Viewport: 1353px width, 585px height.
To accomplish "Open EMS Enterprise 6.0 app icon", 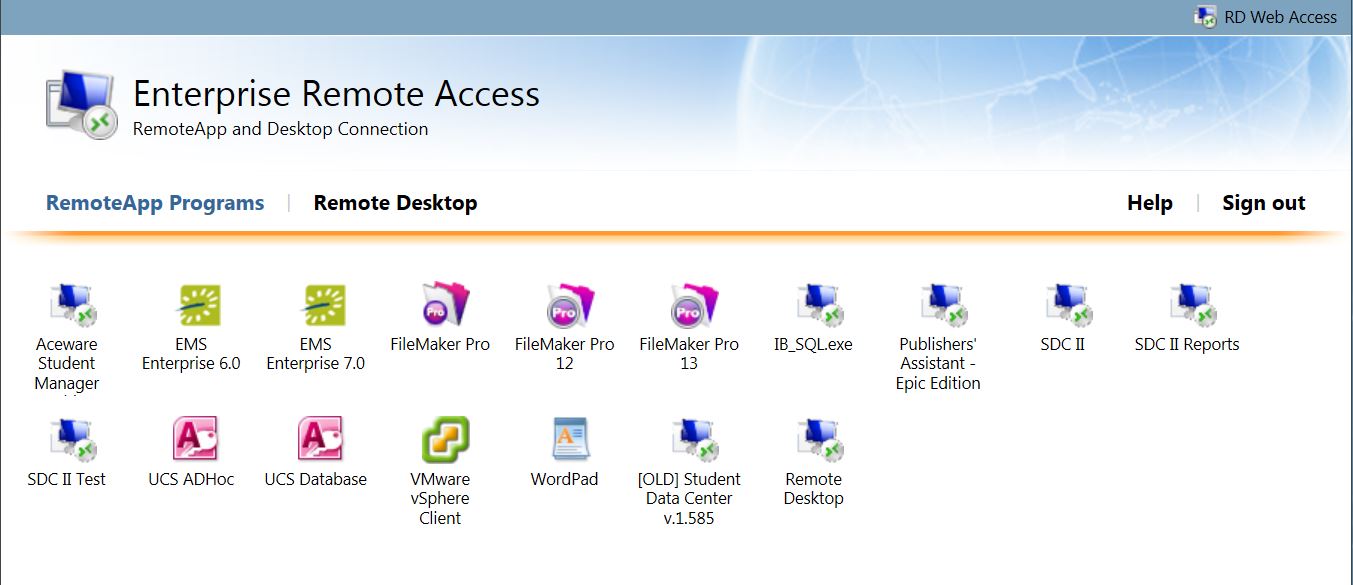I will [198, 305].
